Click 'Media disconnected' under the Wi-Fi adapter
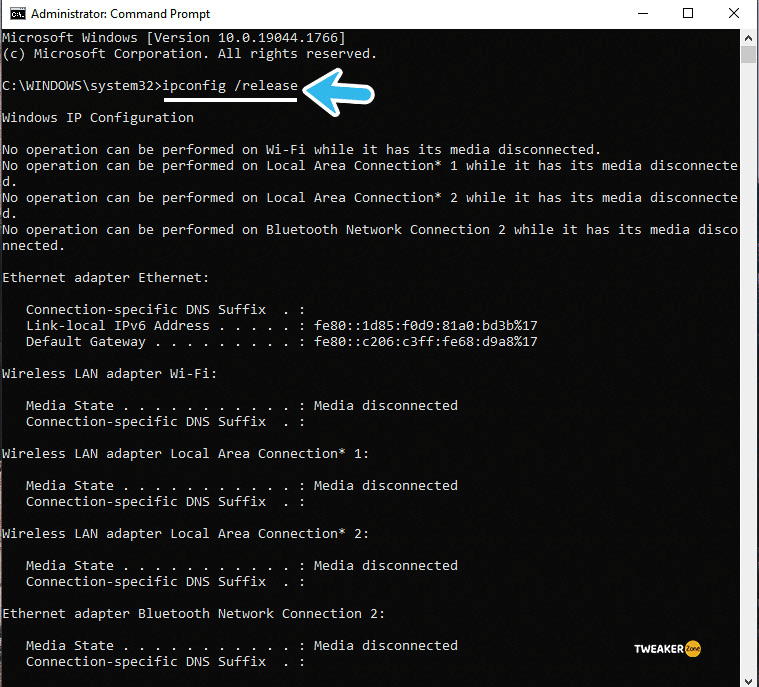 point(385,406)
